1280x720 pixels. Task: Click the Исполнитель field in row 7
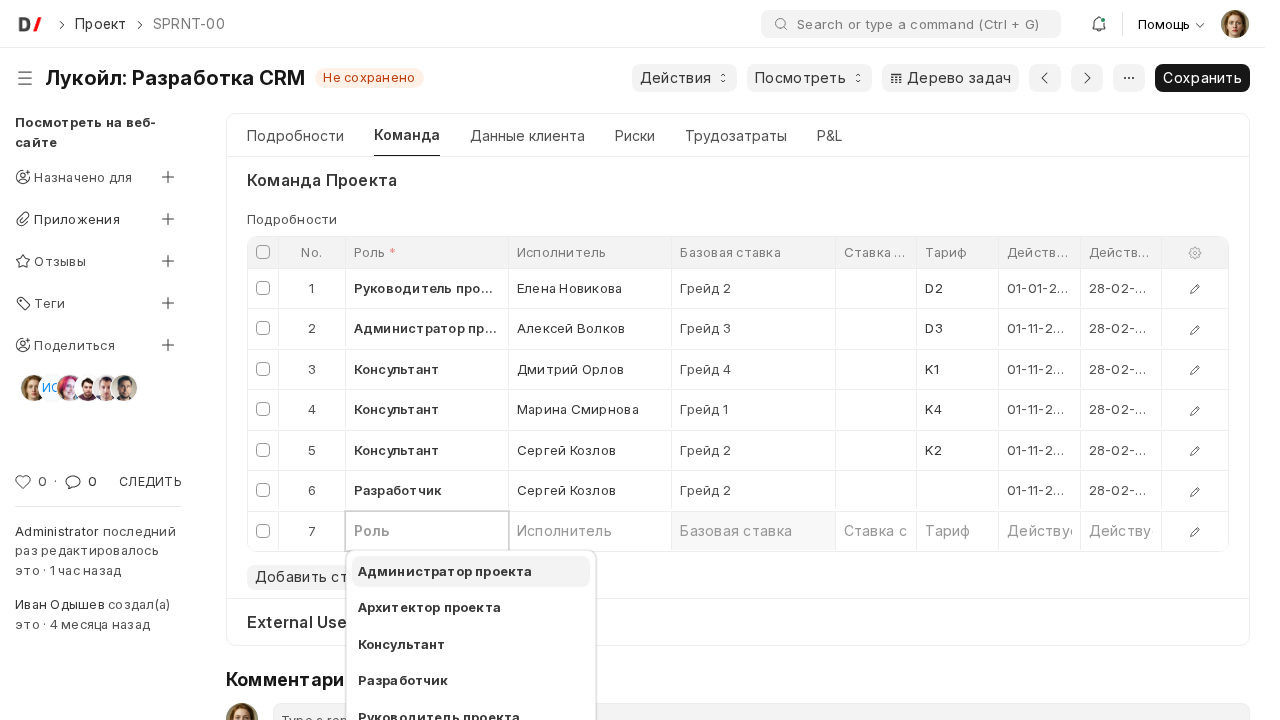(x=590, y=531)
